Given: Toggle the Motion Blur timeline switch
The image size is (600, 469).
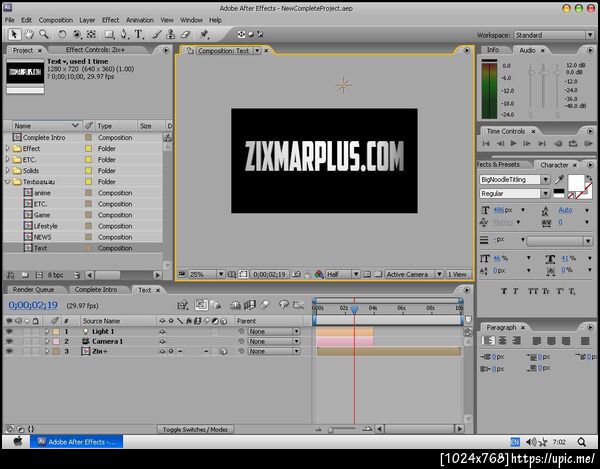Looking at the screenshot, I should coord(264,305).
